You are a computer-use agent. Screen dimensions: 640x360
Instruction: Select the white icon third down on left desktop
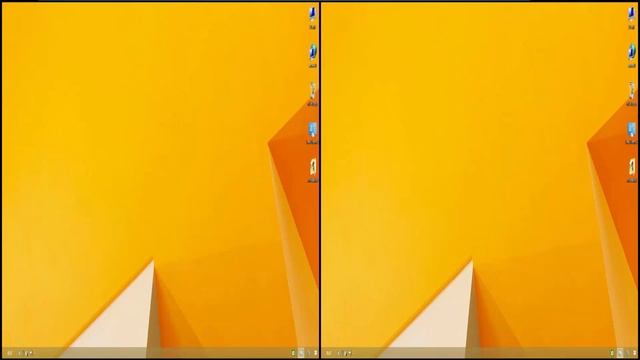point(313,90)
